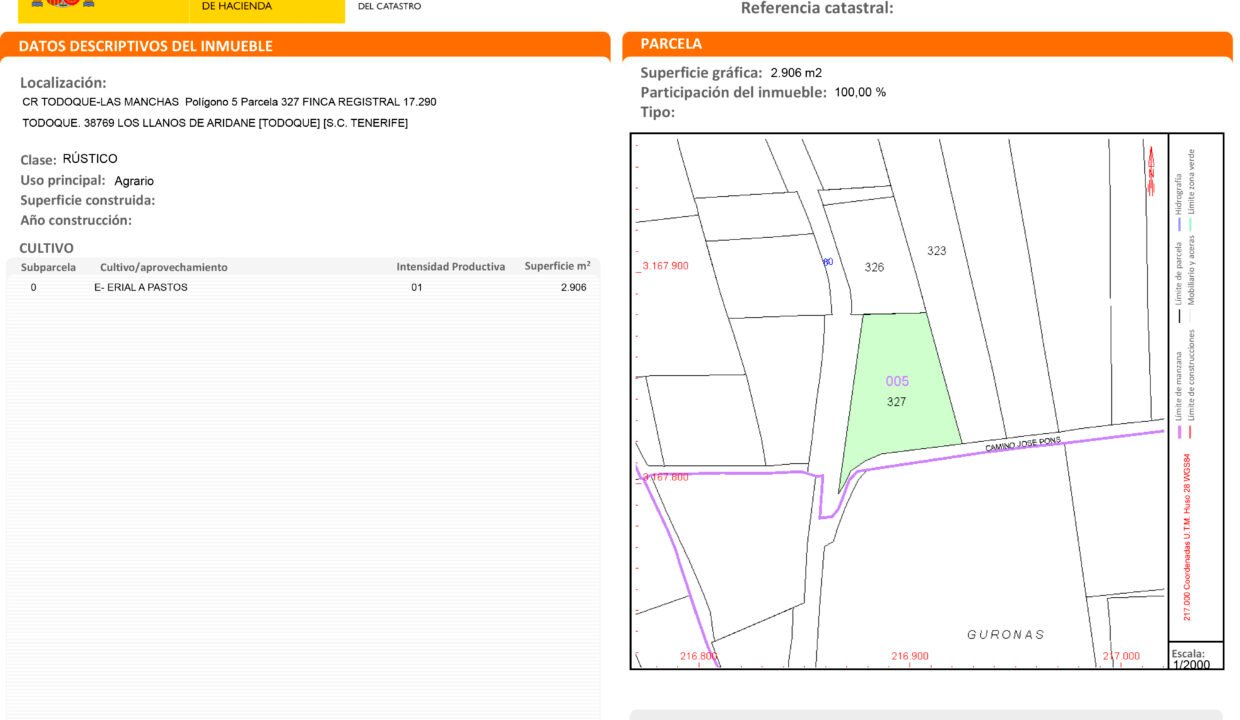Viewport: 1240px width, 720px height.
Task: Click the 'DATOS DESCRIPTIVOS DEL INMUEBLE' header
Action: coord(145,46)
